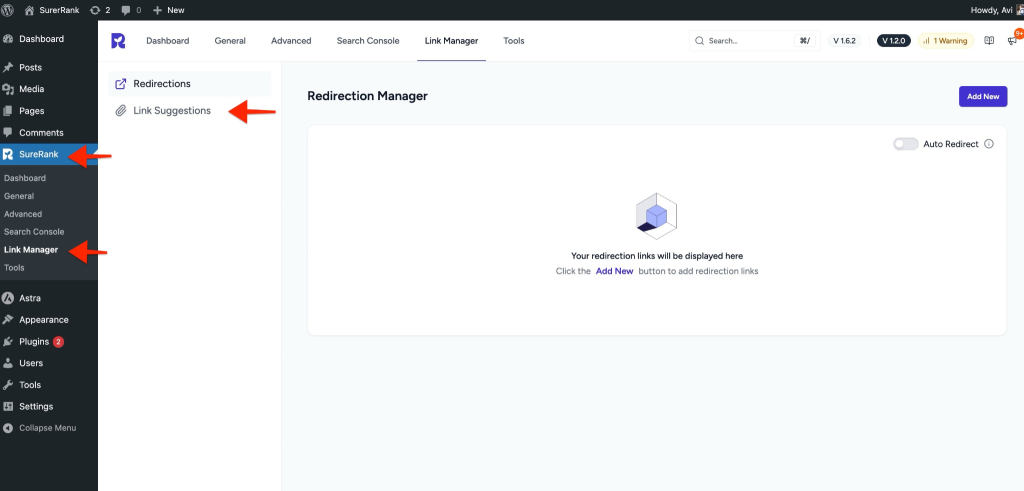Switch to the General tab in SureRank header
Screen dimensions: 1024x491
tap(230, 40)
